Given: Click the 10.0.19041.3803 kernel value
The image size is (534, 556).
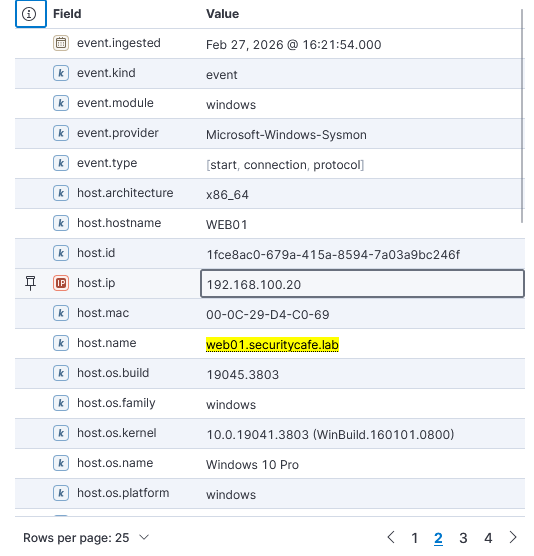Looking at the screenshot, I should click(330, 435).
